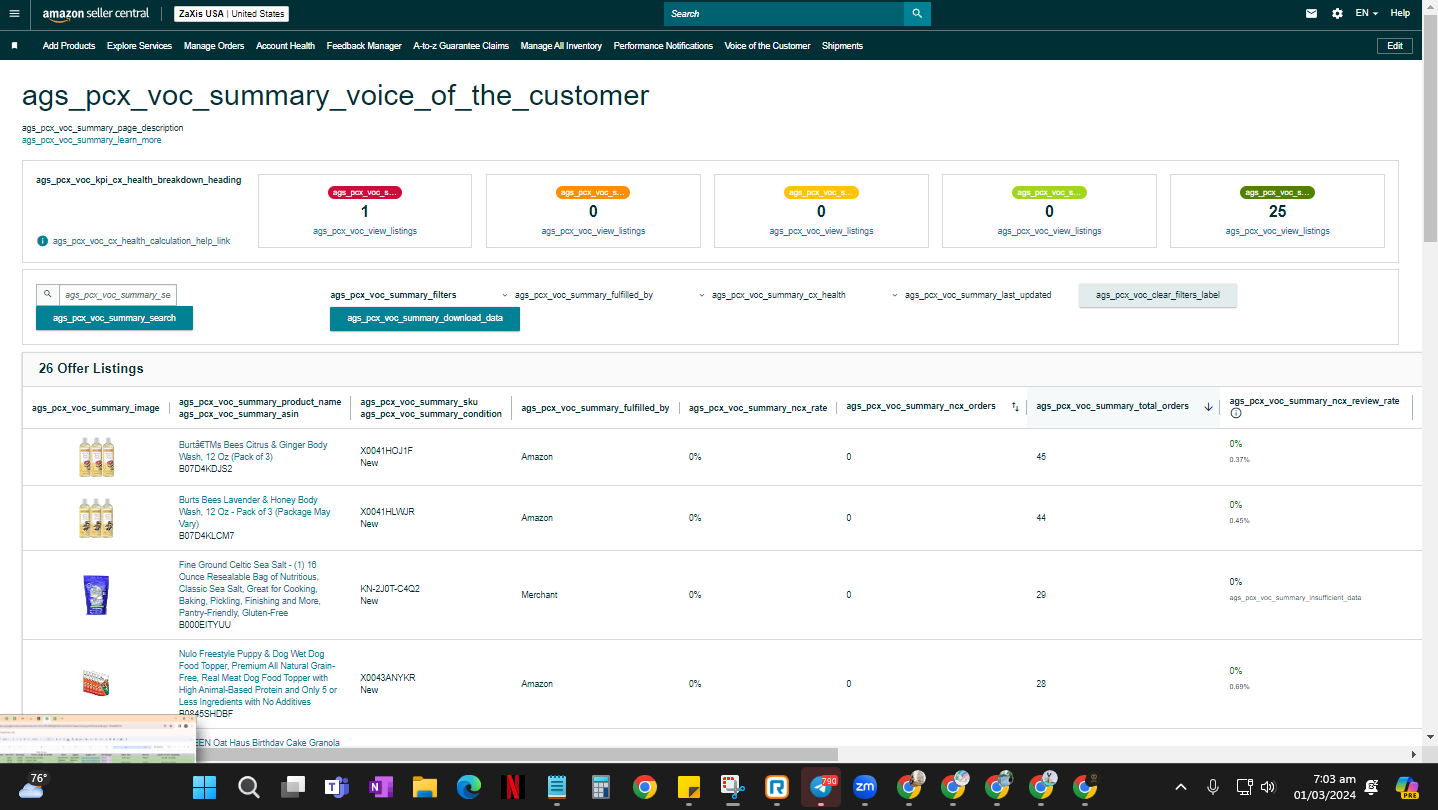The height and width of the screenshot is (810, 1438).
Task: Open Zoom from the taskbar
Action: tap(865, 787)
